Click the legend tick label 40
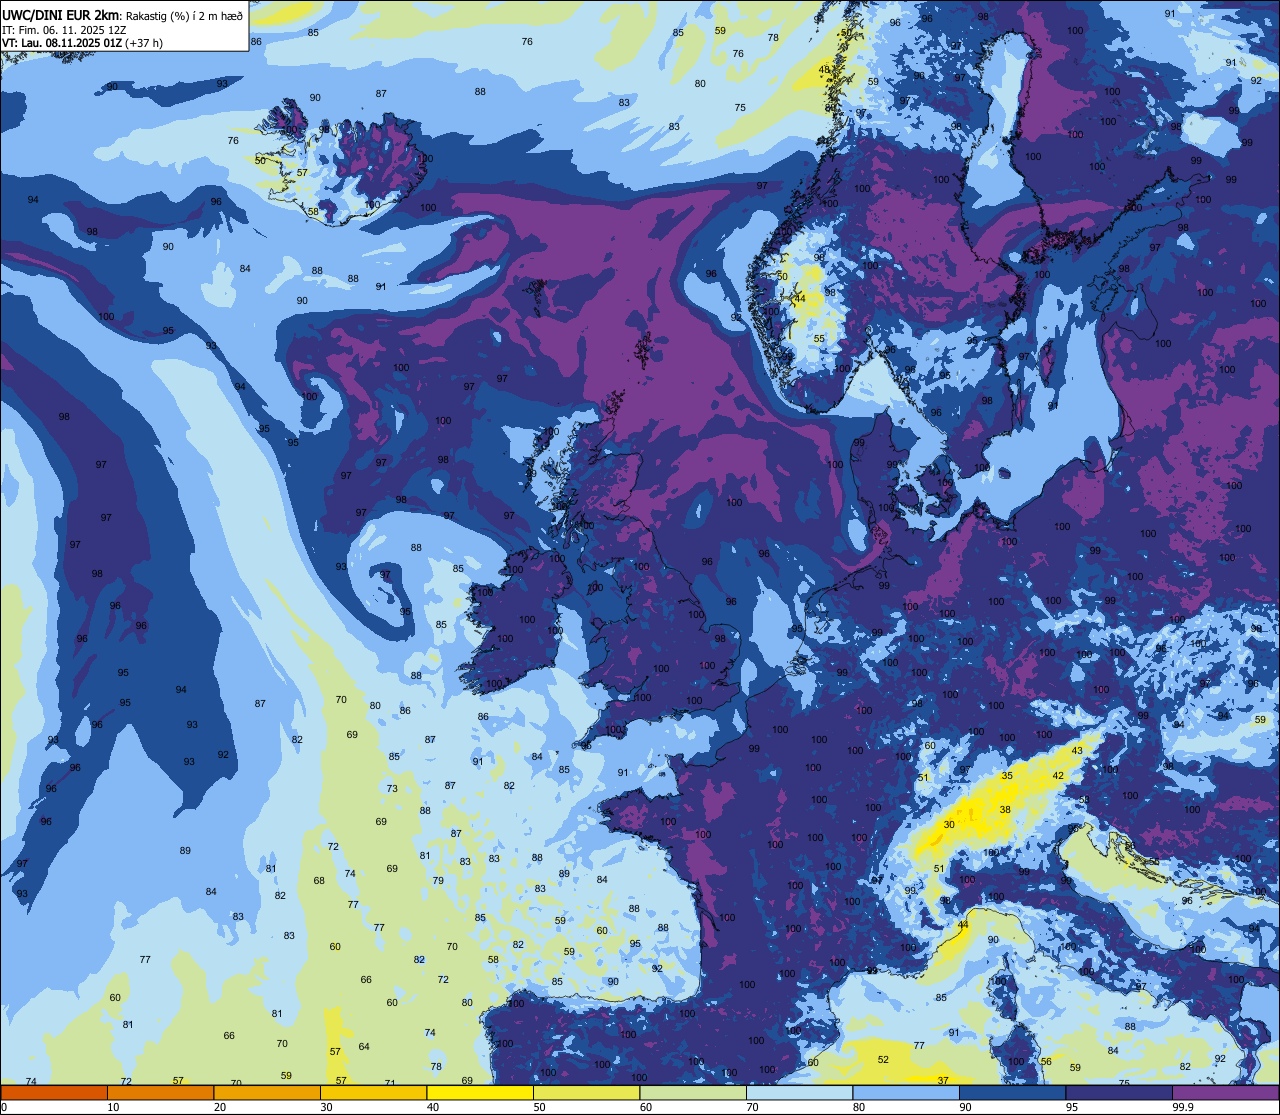 coord(433,1107)
